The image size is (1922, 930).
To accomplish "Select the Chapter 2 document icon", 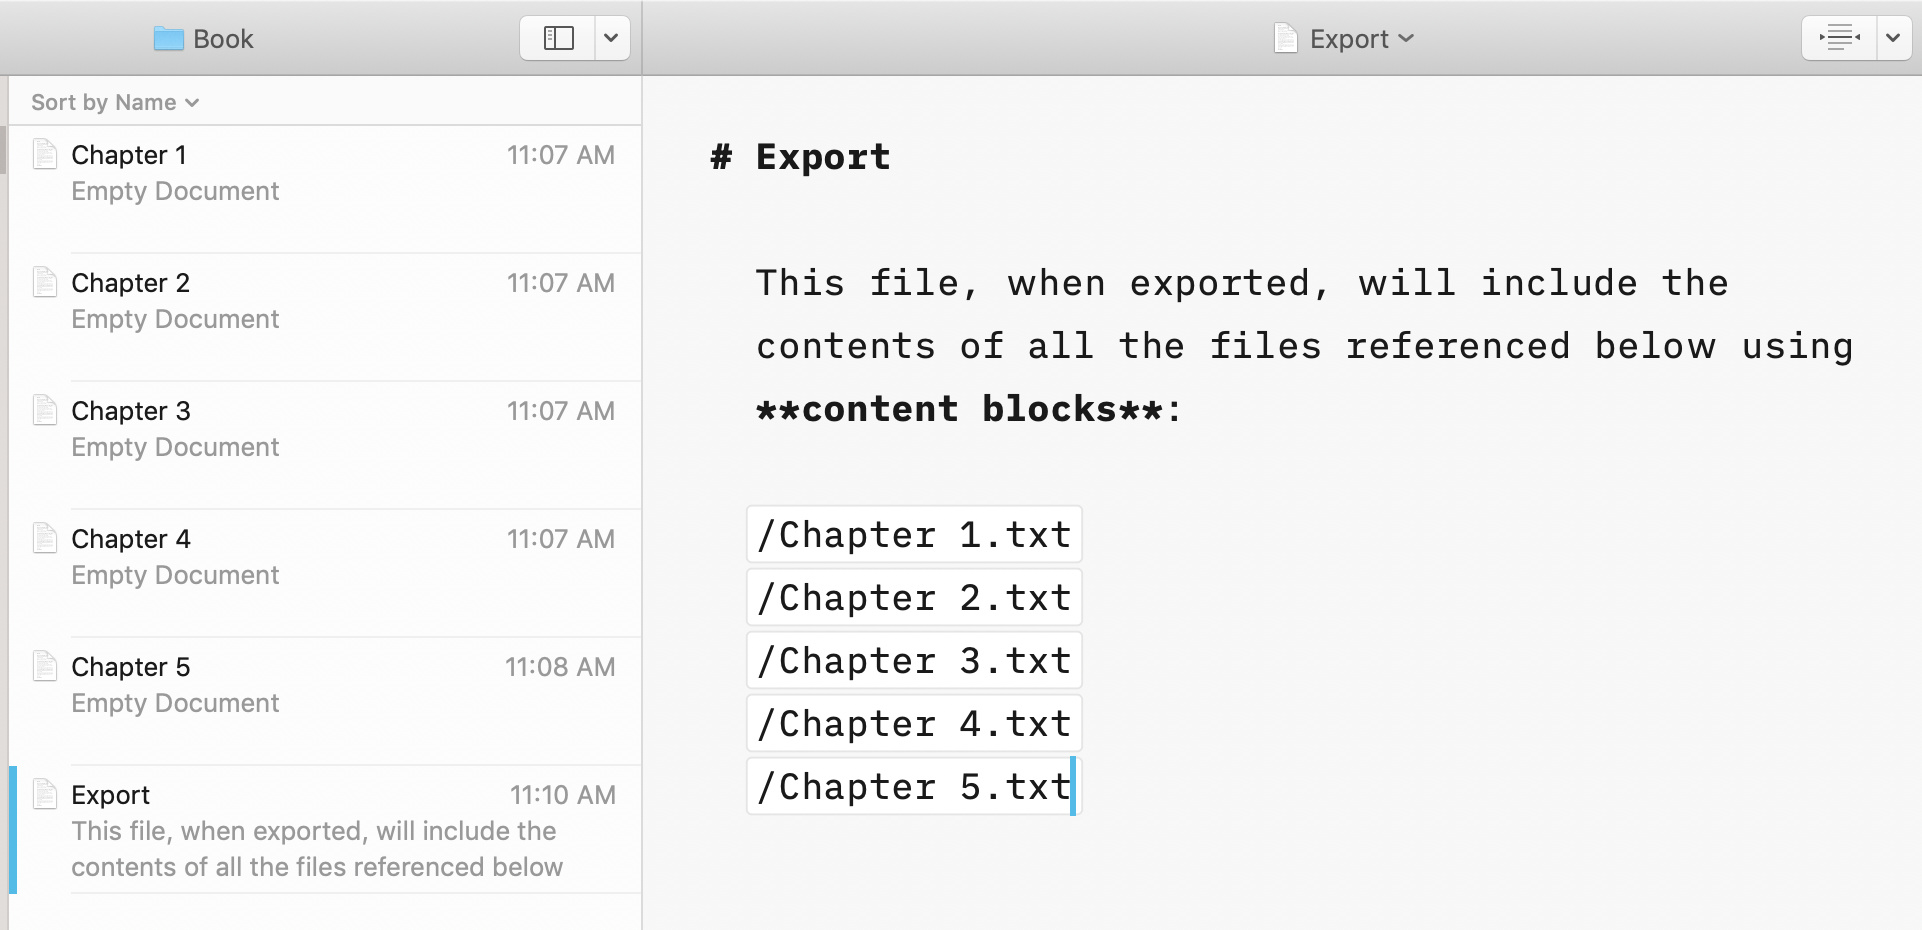I will click(45, 283).
